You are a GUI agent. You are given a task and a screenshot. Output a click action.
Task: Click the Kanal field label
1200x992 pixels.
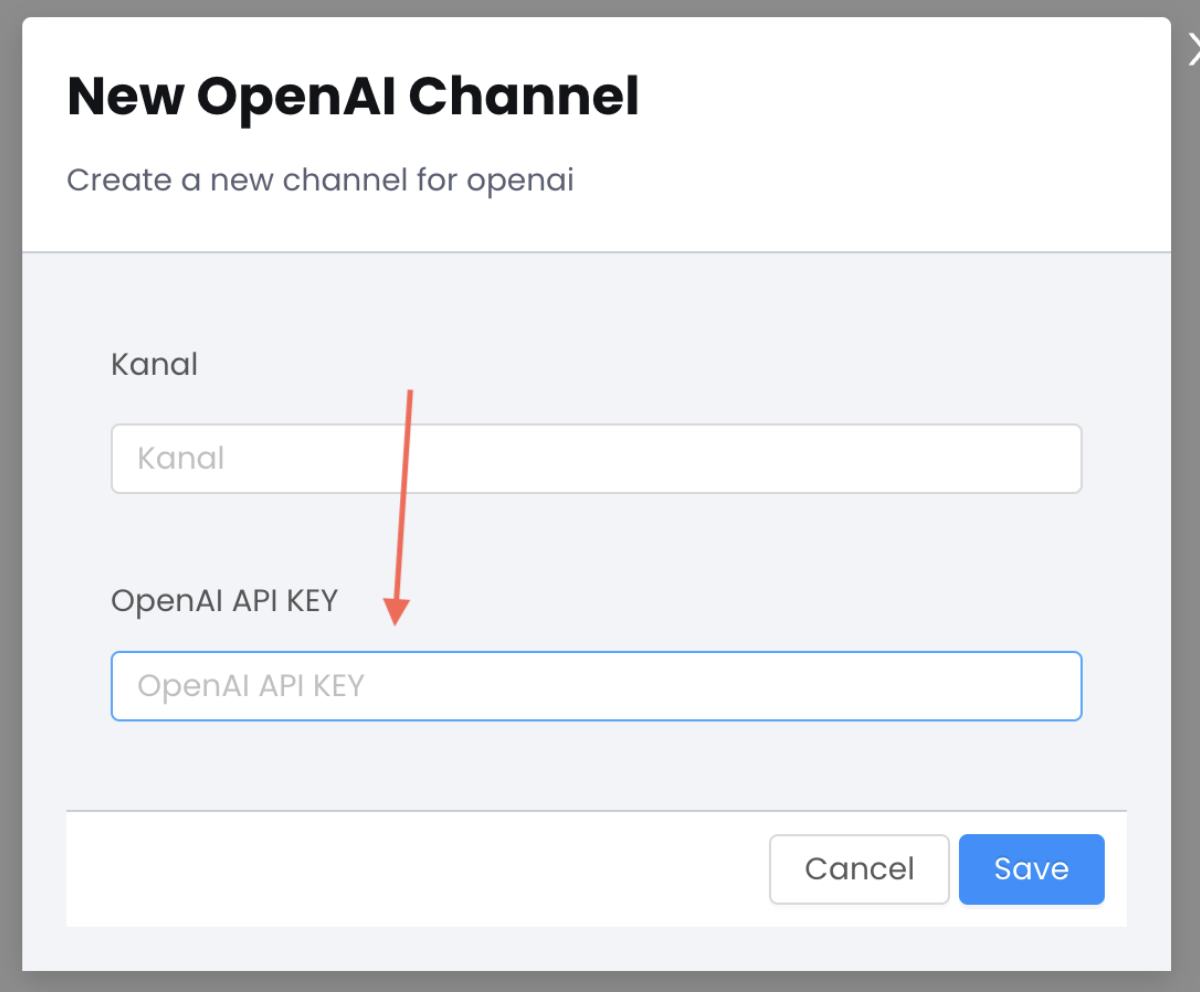coord(154,364)
